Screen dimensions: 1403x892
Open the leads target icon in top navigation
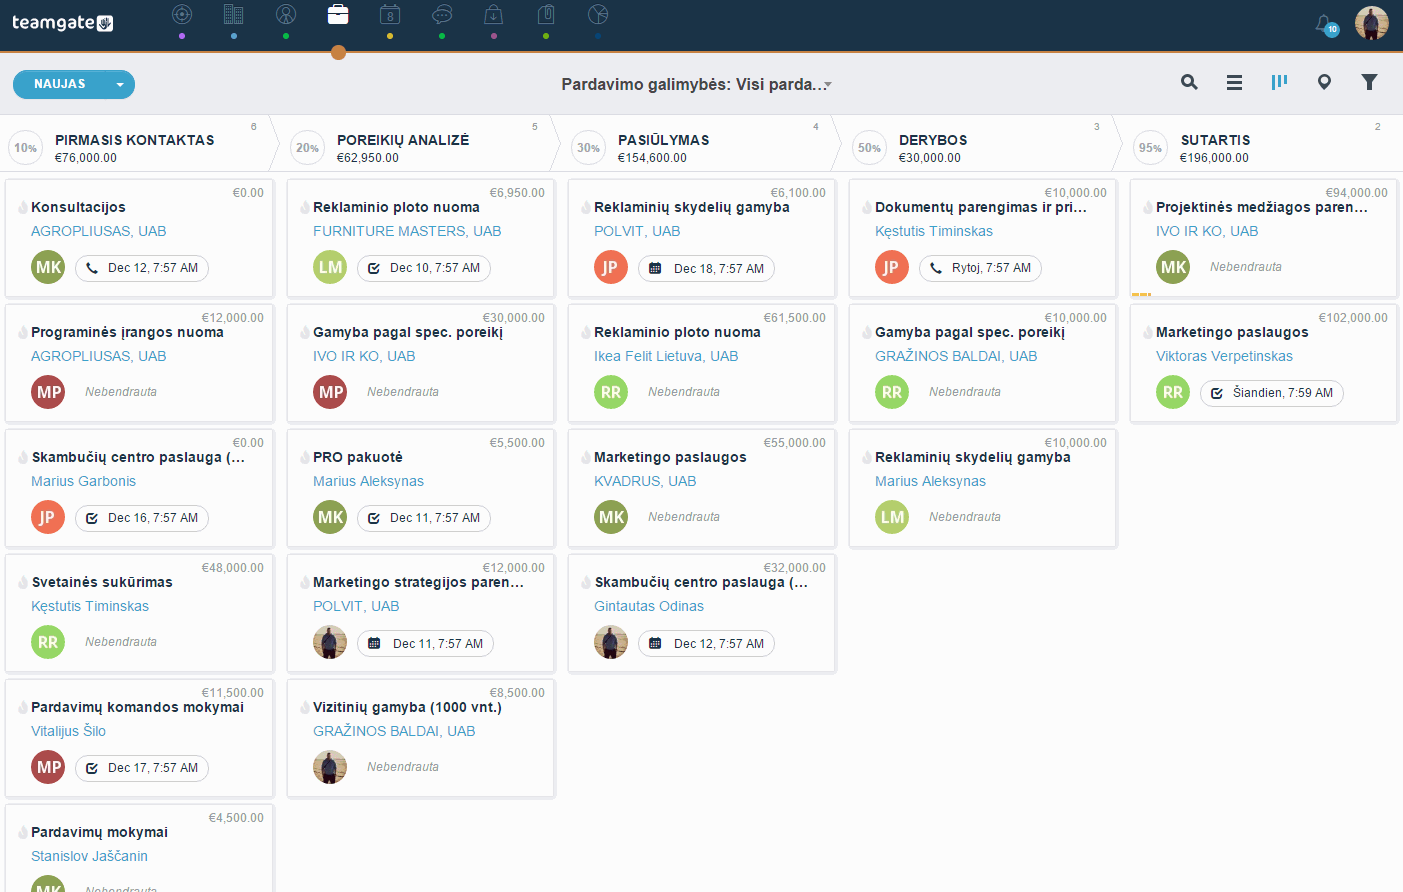pyautogui.click(x=182, y=14)
